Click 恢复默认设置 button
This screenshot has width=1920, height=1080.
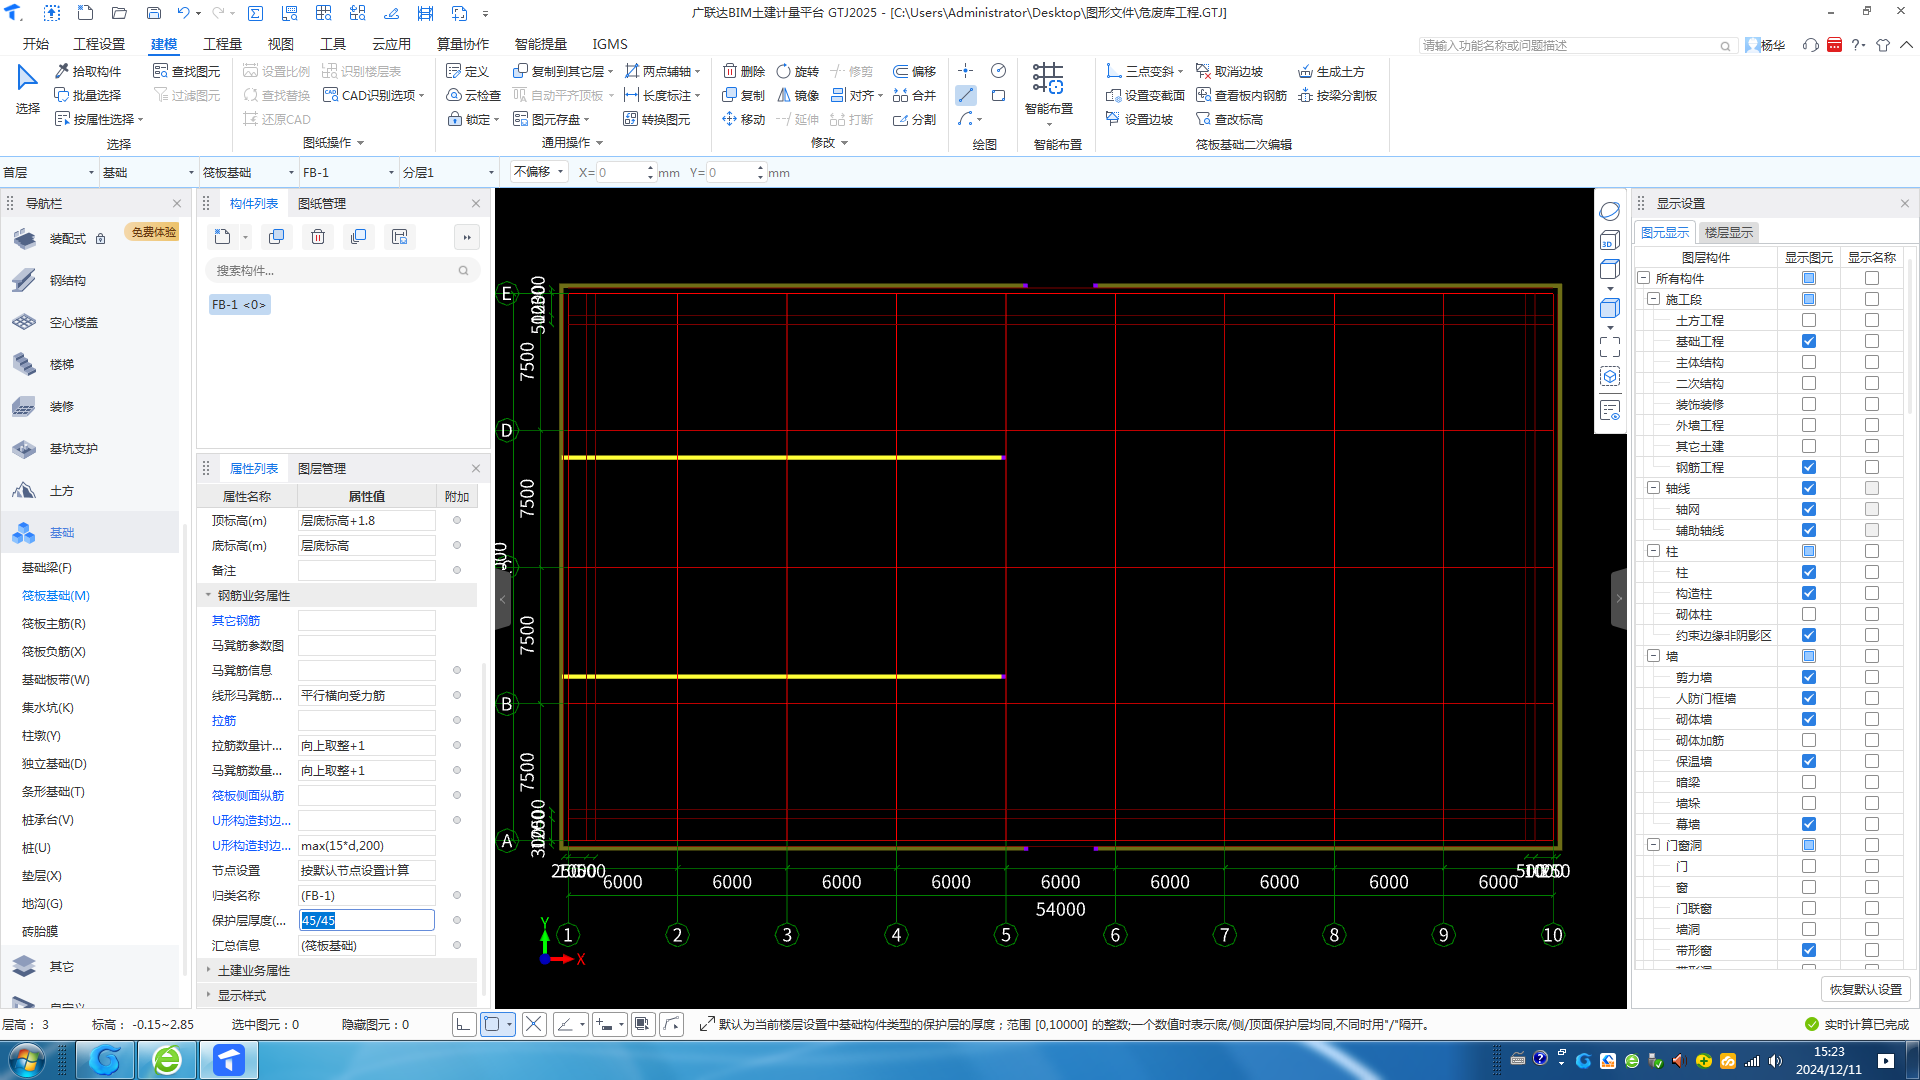click(1866, 989)
